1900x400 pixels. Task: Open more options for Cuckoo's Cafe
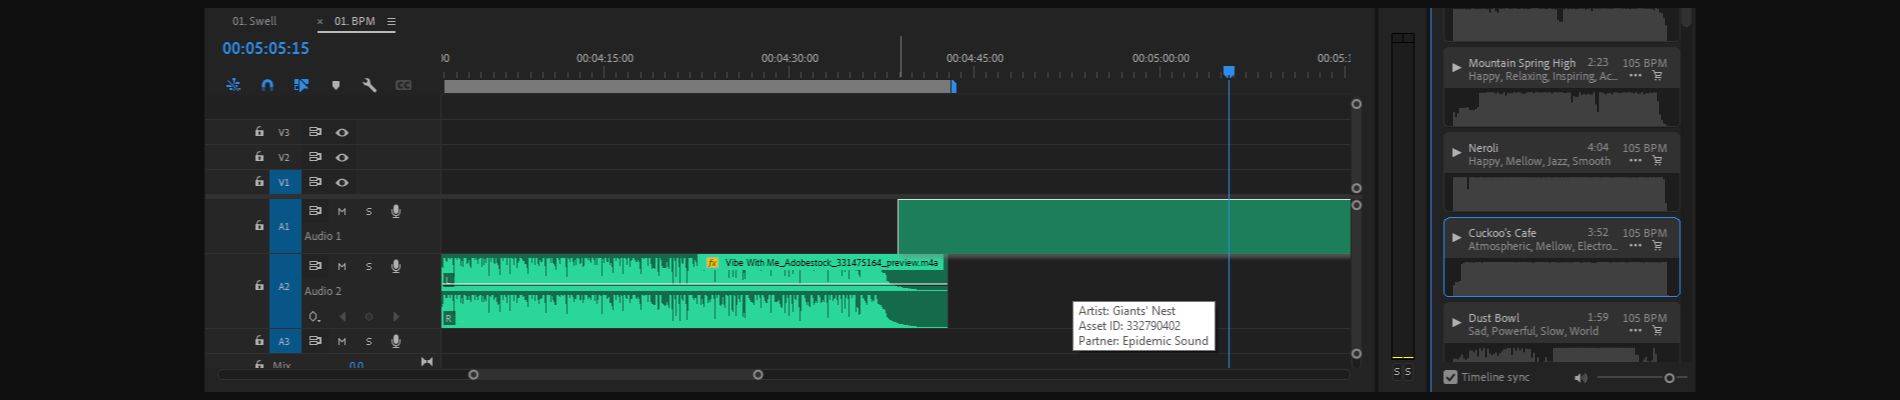(x=1635, y=246)
